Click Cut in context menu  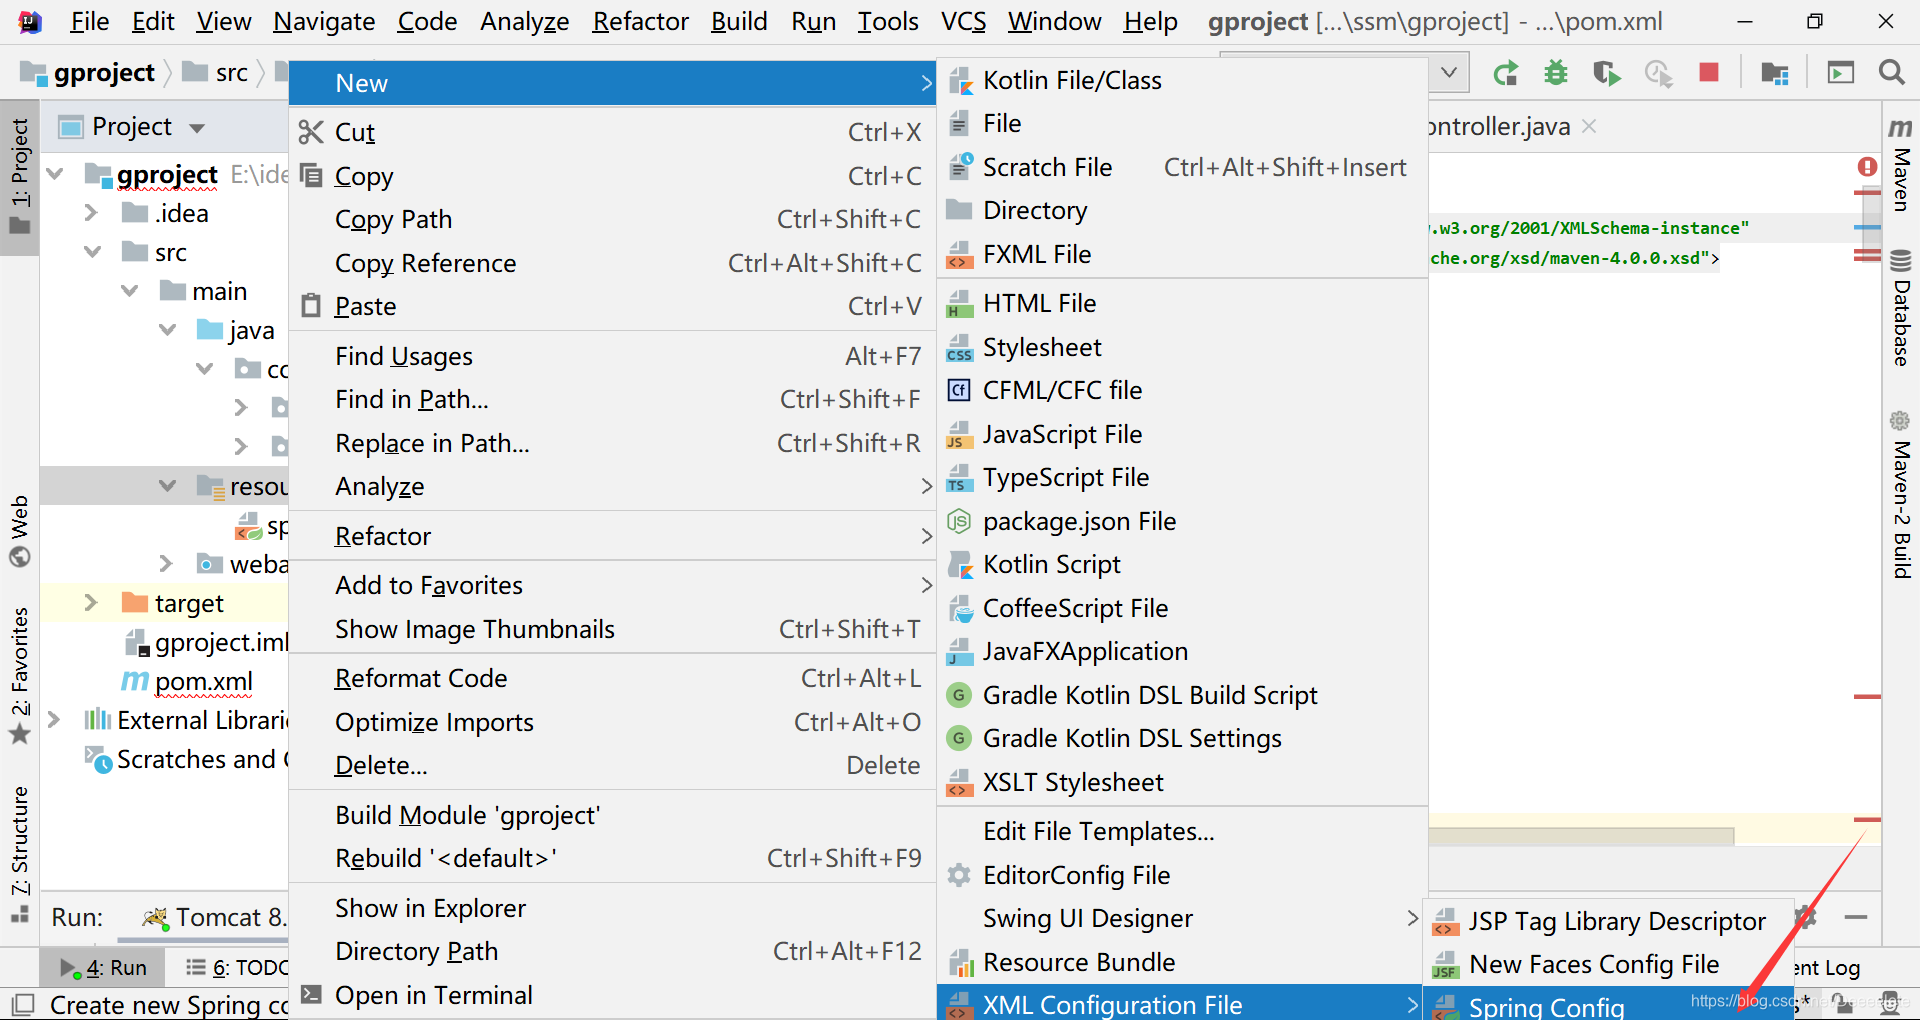coord(613,132)
